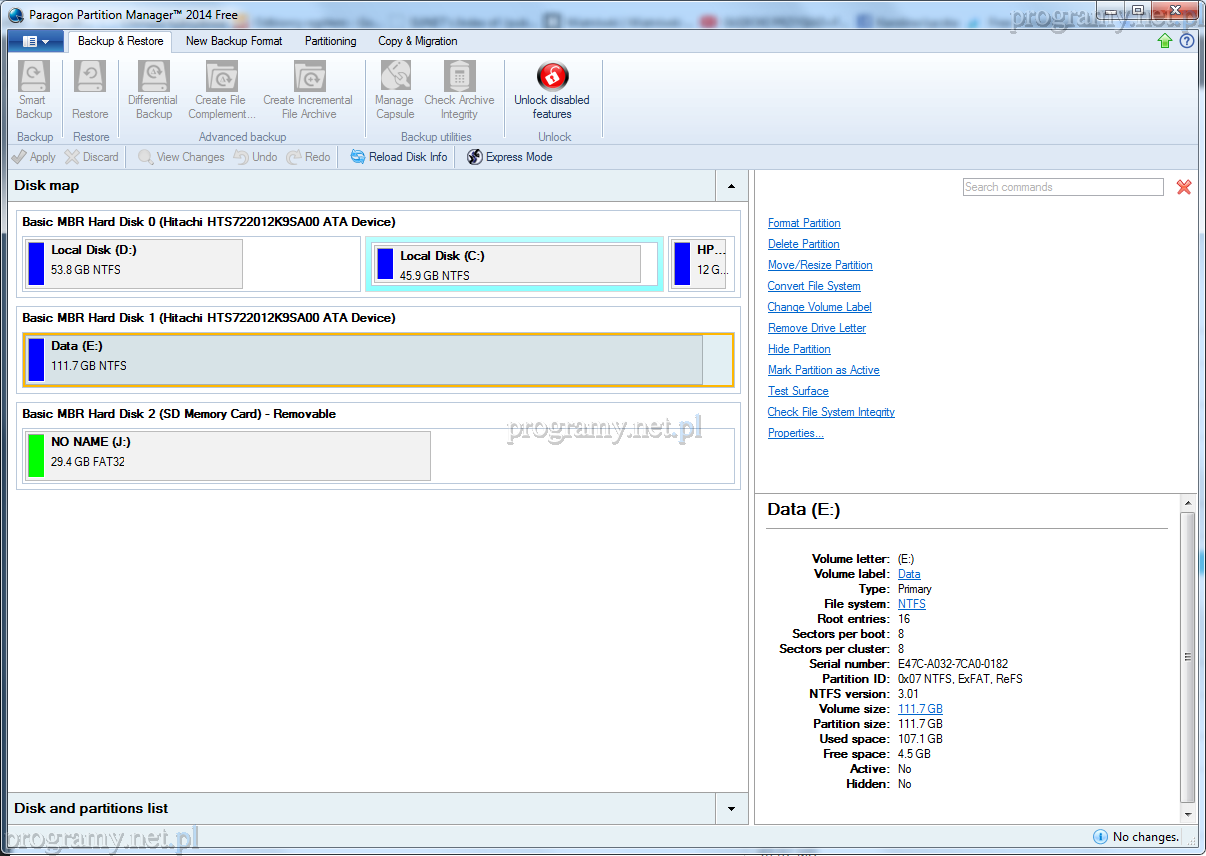This screenshot has width=1206, height=856.
Task: Click the Unlock disabled features icon
Action: tap(552, 77)
